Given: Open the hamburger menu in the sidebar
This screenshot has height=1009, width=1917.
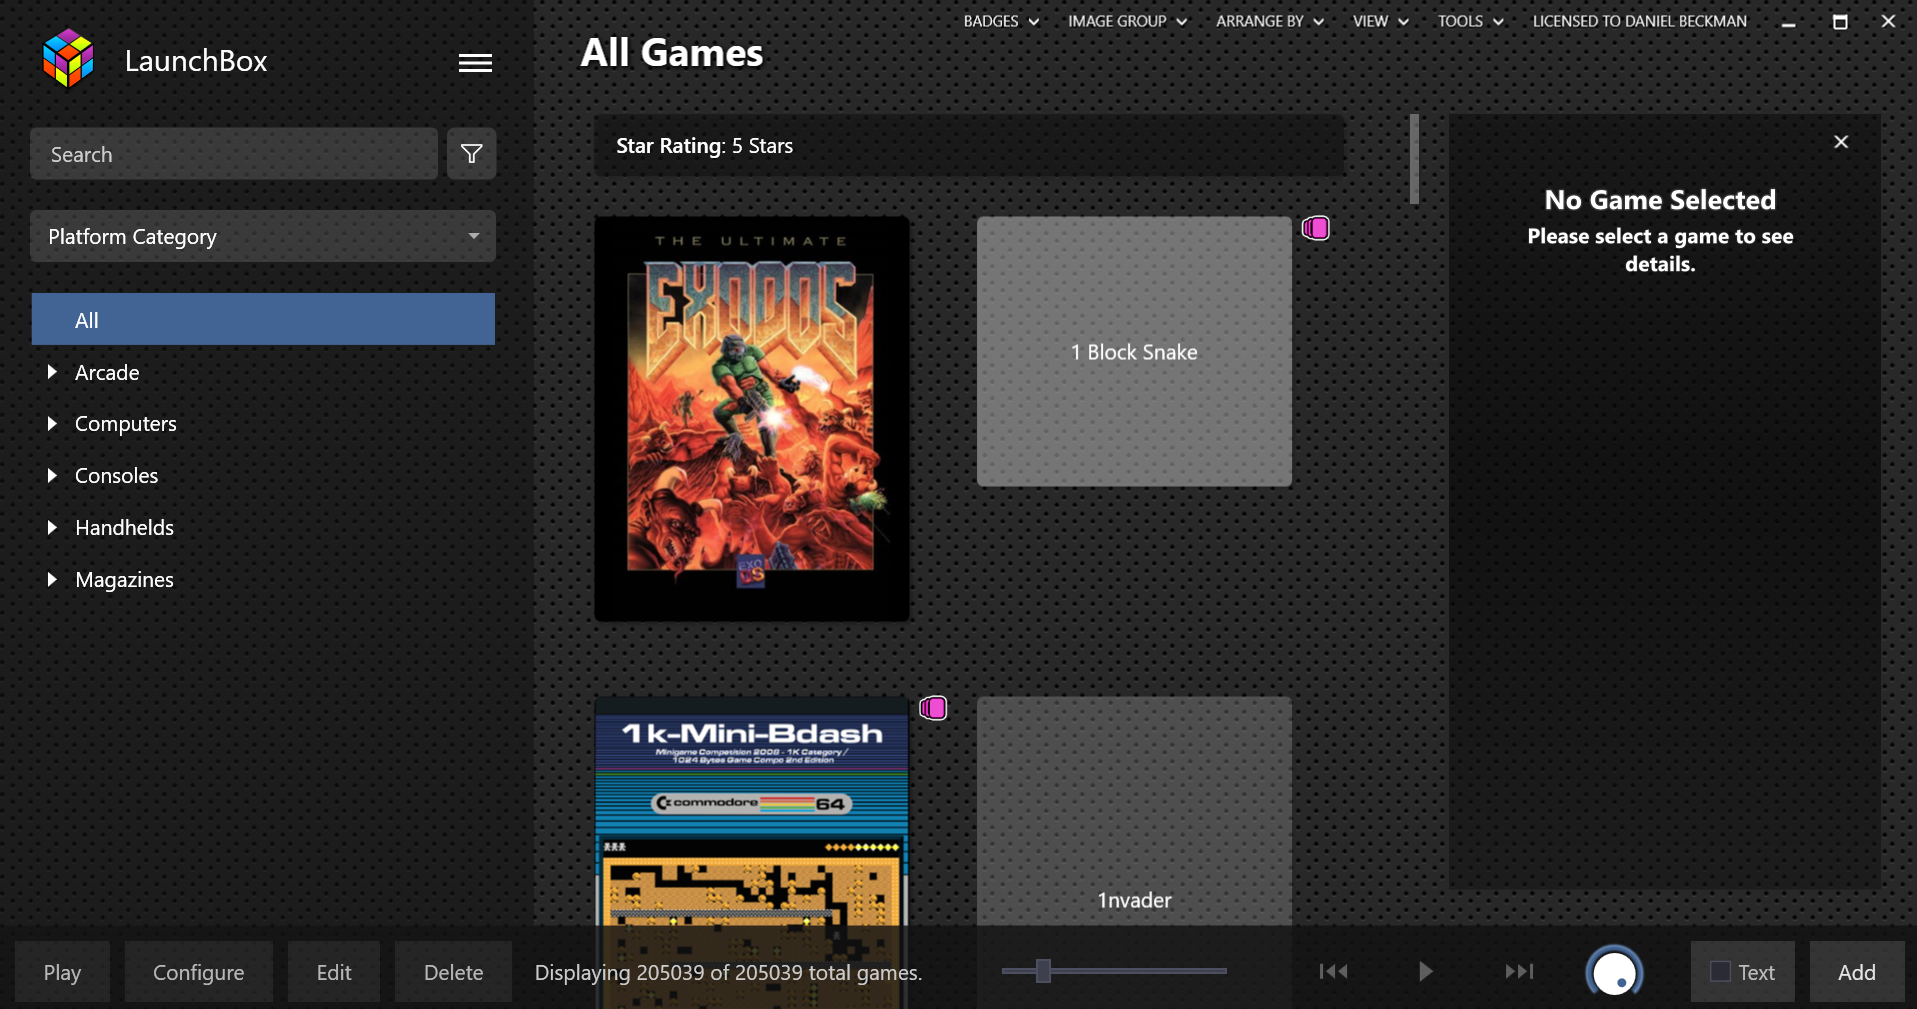Looking at the screenshot, I should (475, 63).
